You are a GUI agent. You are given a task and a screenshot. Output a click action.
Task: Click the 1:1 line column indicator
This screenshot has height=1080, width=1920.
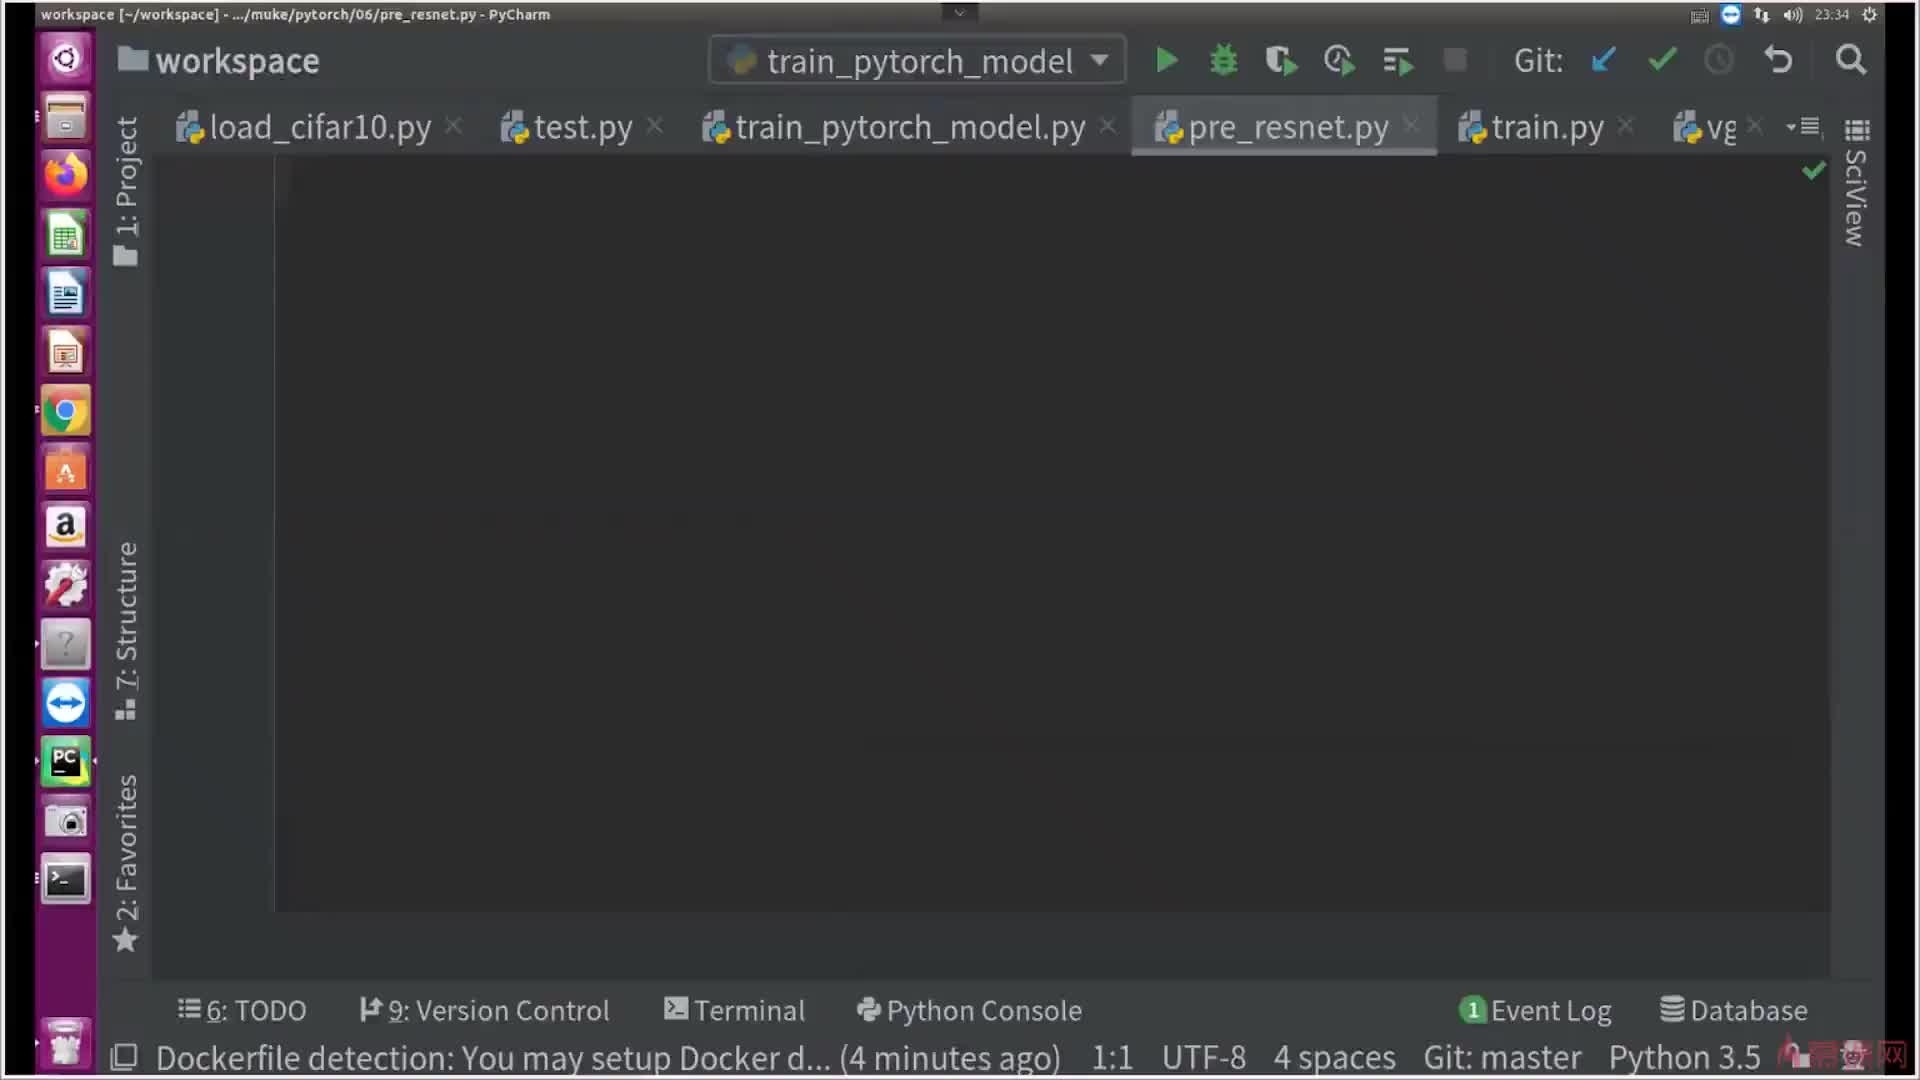tap(1112, 1058)
